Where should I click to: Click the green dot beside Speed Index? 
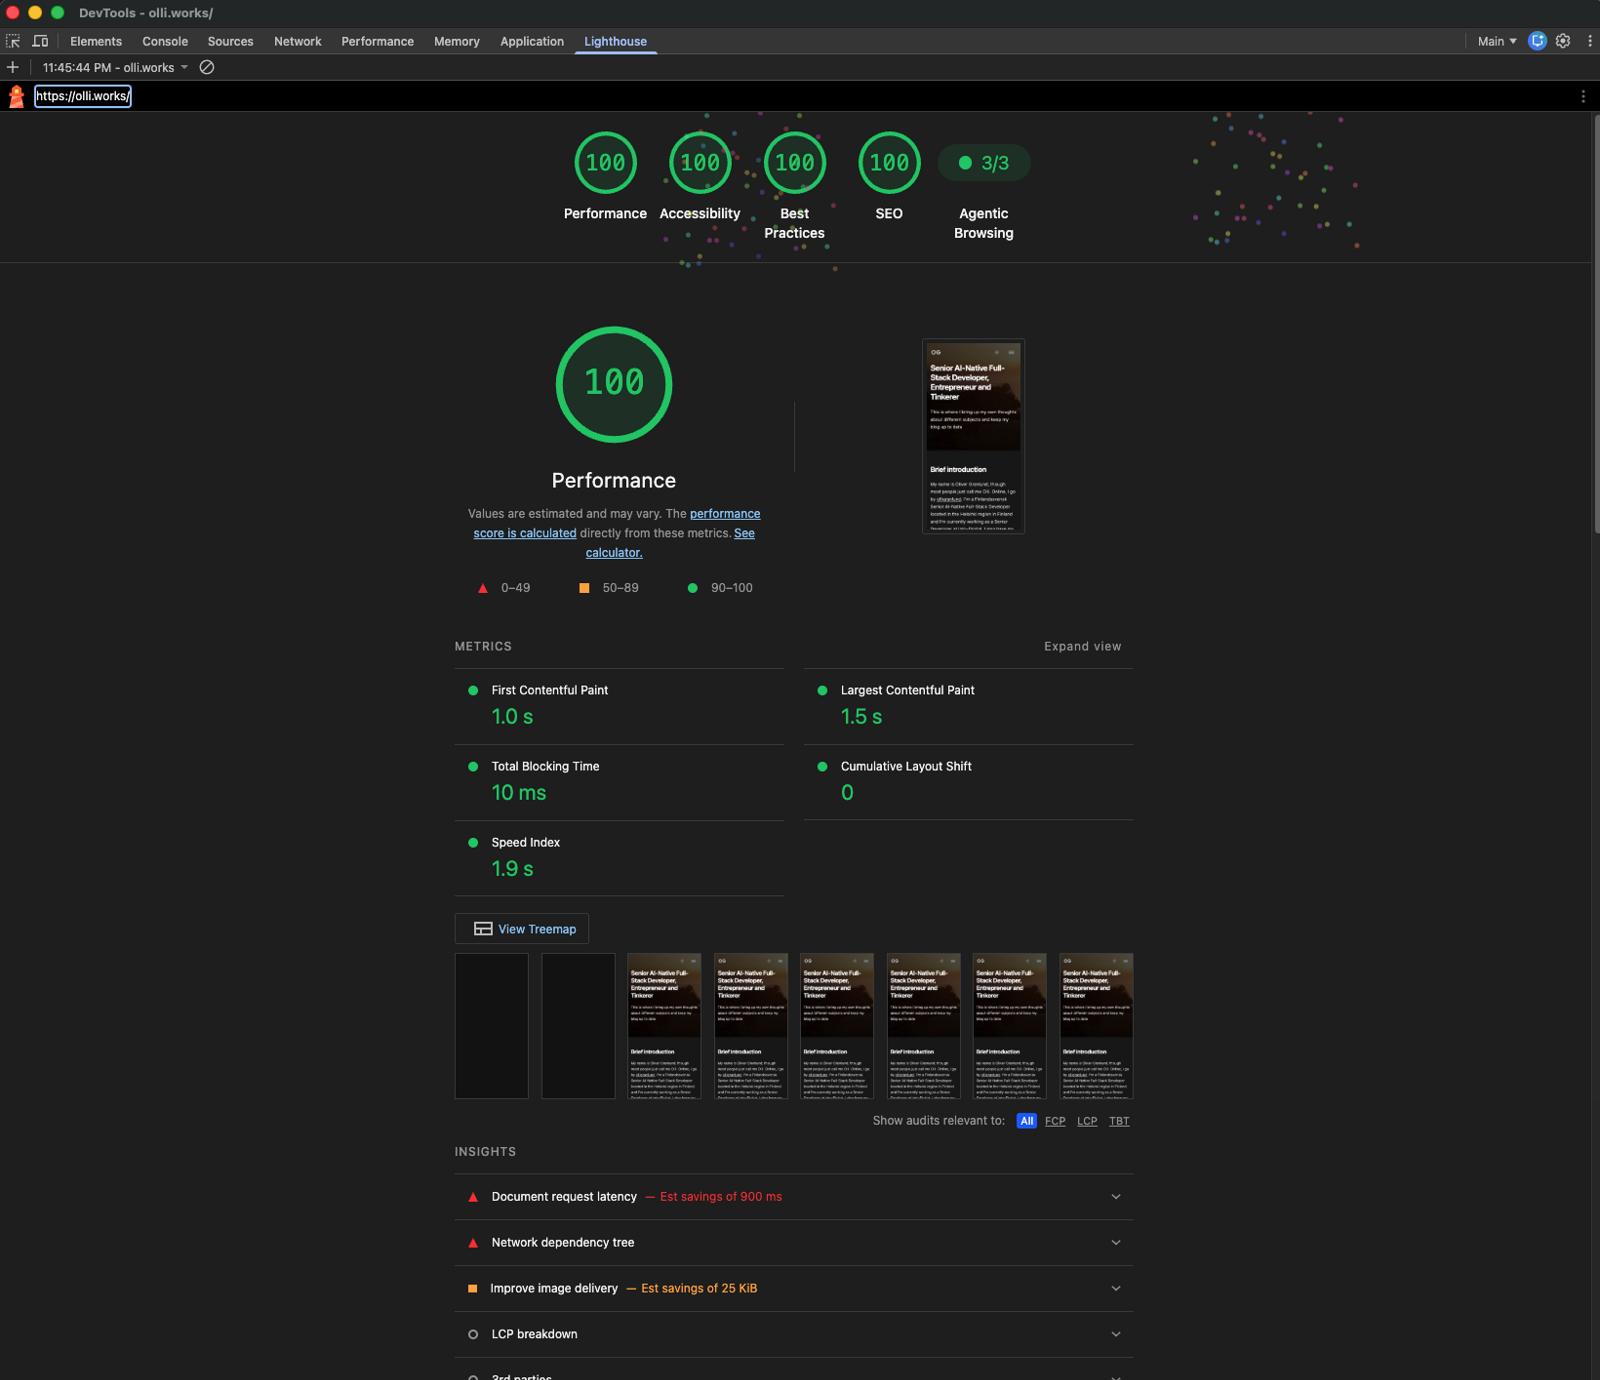(x=473, y=843)
